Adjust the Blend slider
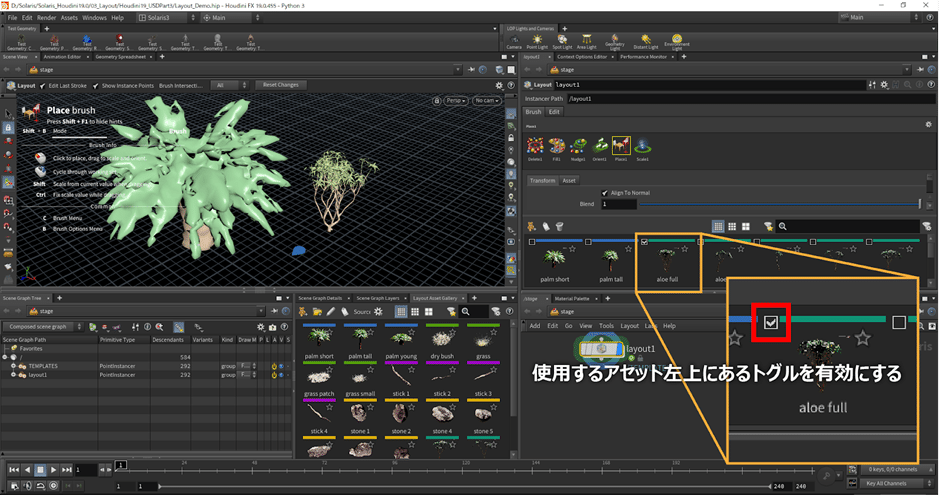 click(778, 204)
